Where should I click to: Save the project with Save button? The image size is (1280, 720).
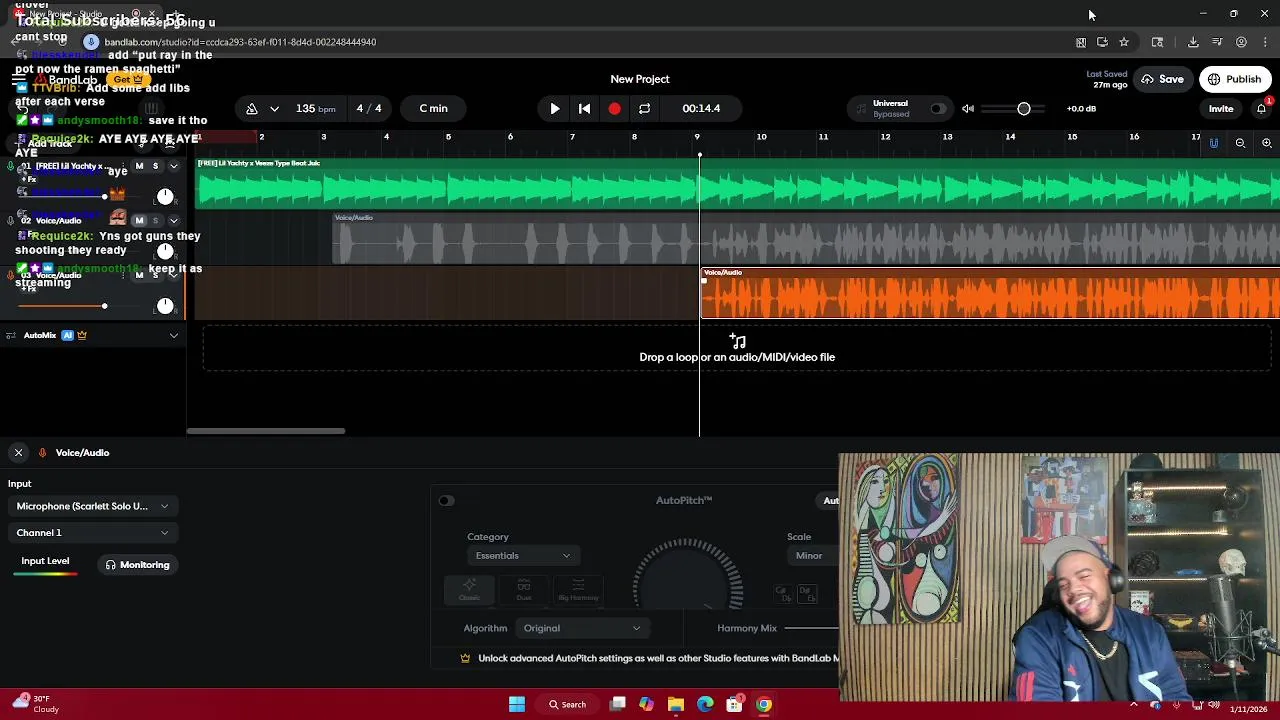pos(1163,79)
